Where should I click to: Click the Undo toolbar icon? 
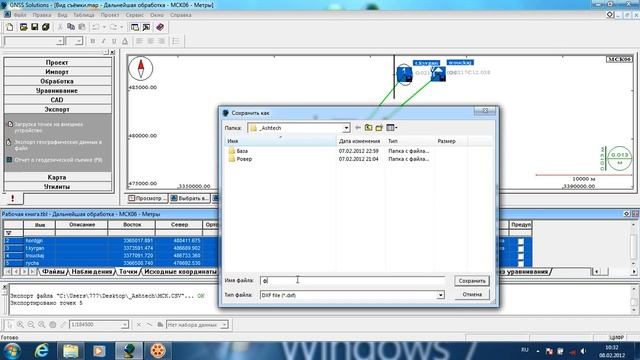tap(96, 27)
